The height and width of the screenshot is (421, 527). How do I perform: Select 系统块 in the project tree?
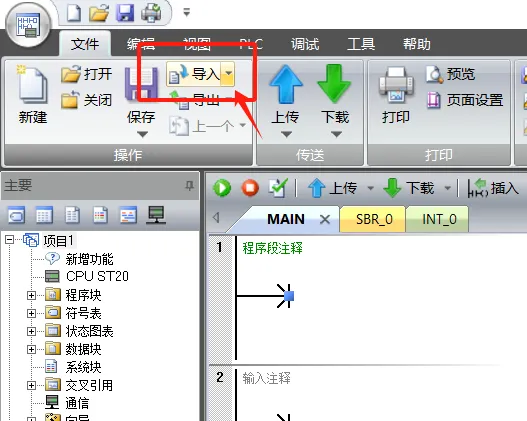(83, 367)
